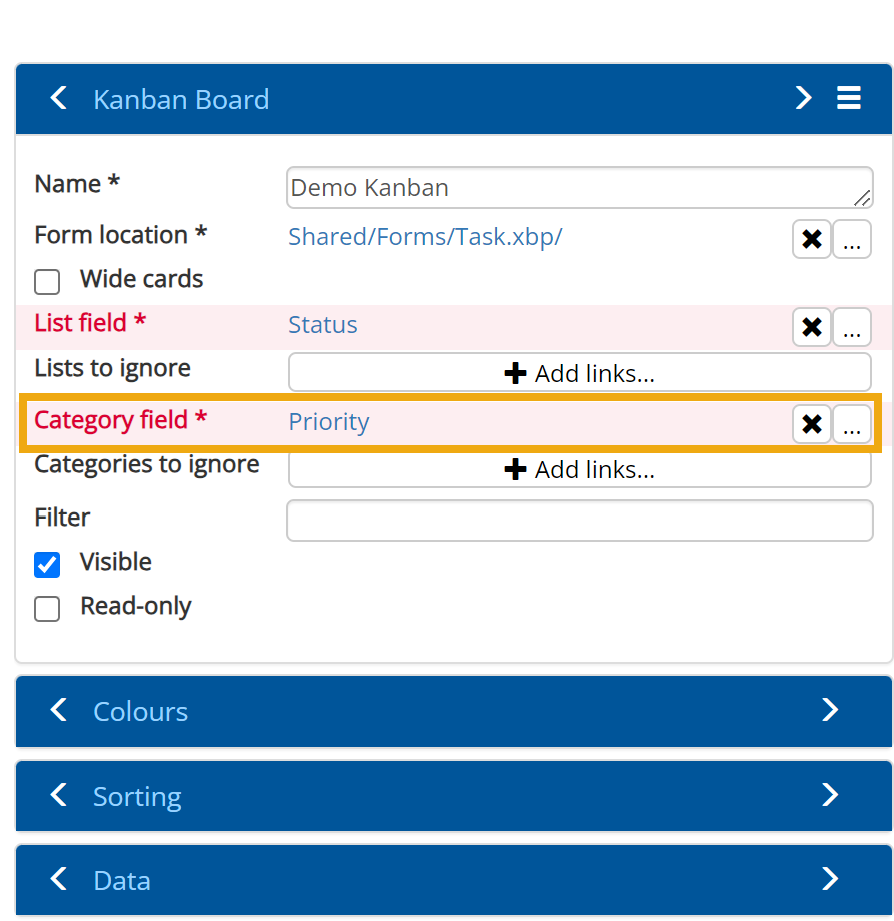This screenshot has height=921, width=894.
Task: Open the Kanban Board hamburger menu
Action: [849, 98]
